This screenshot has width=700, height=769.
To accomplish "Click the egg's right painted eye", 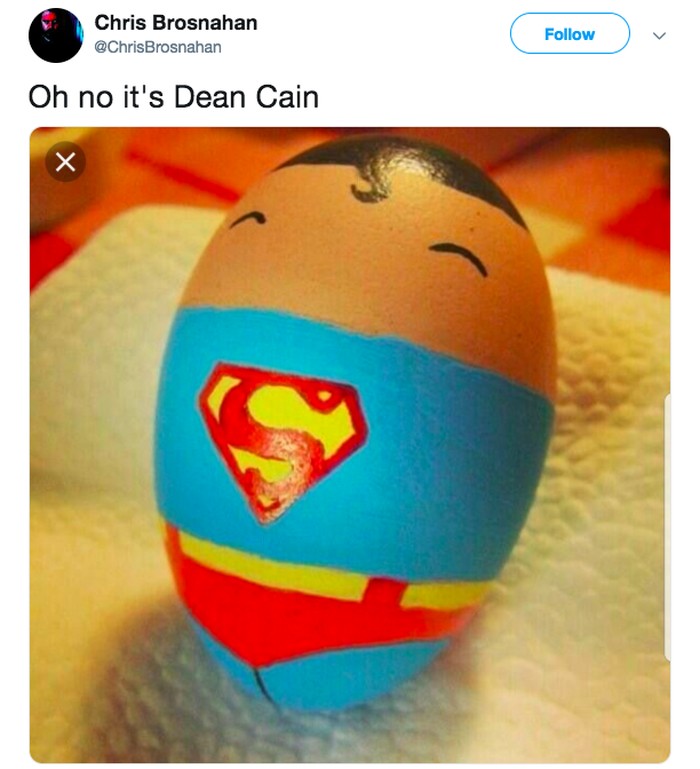I will coord(462,257).
